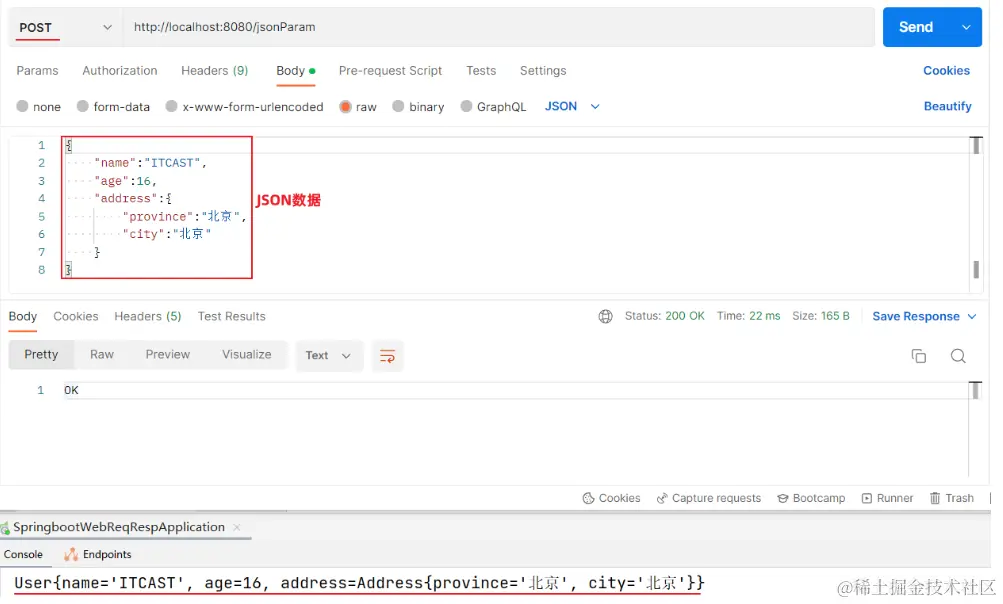Select the binary radio option
The height and width of the screenshot is (604, 1003).
pyautogui.click(x=399, y=106)
